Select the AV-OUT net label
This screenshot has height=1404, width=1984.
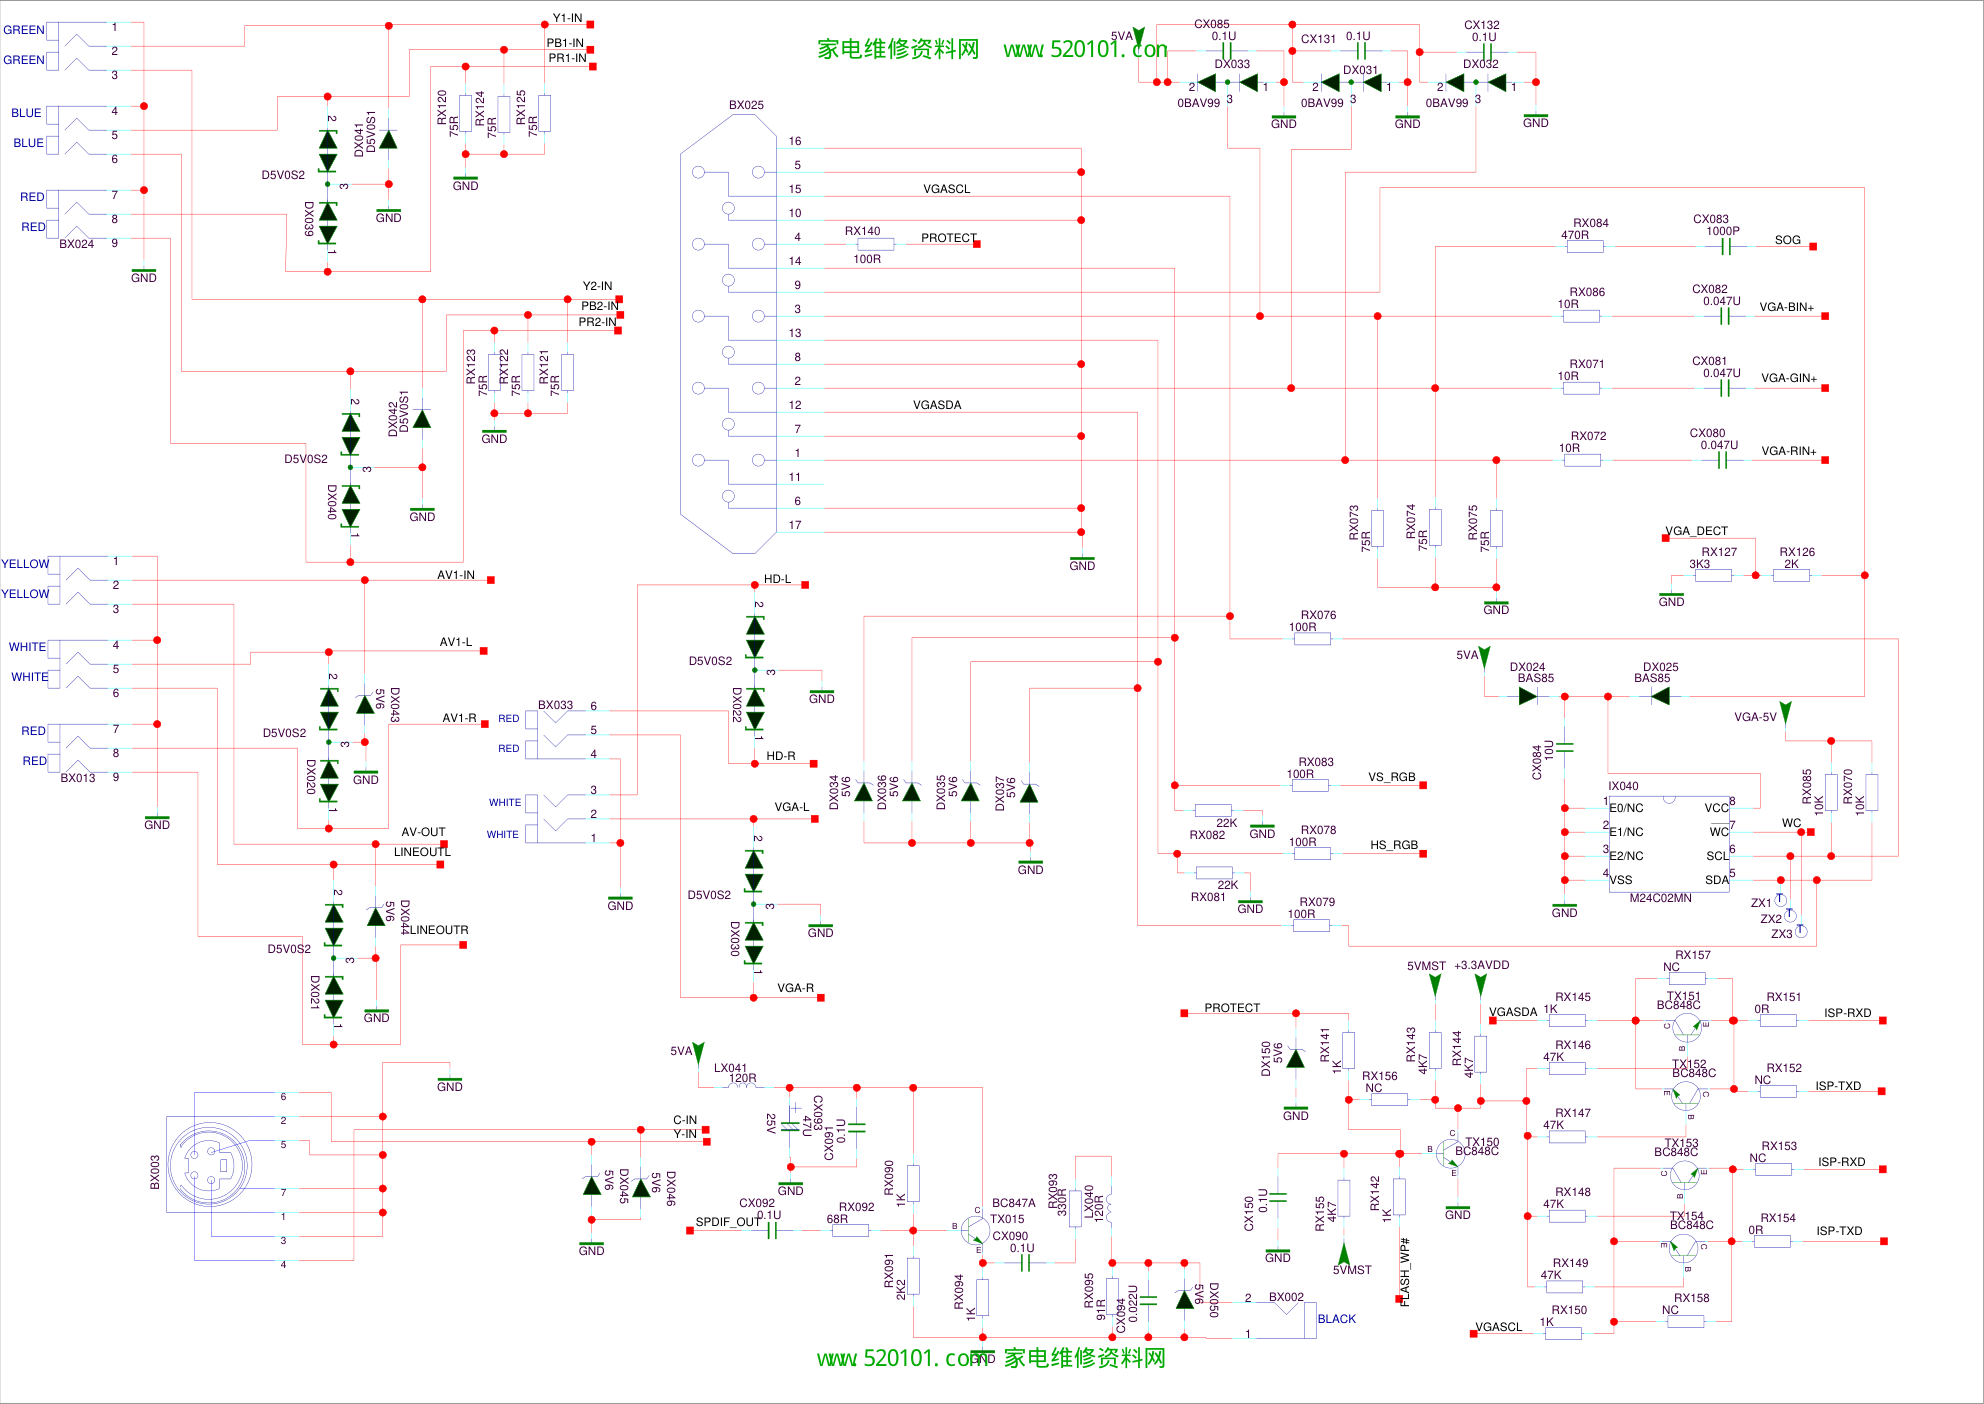(423, 832)
